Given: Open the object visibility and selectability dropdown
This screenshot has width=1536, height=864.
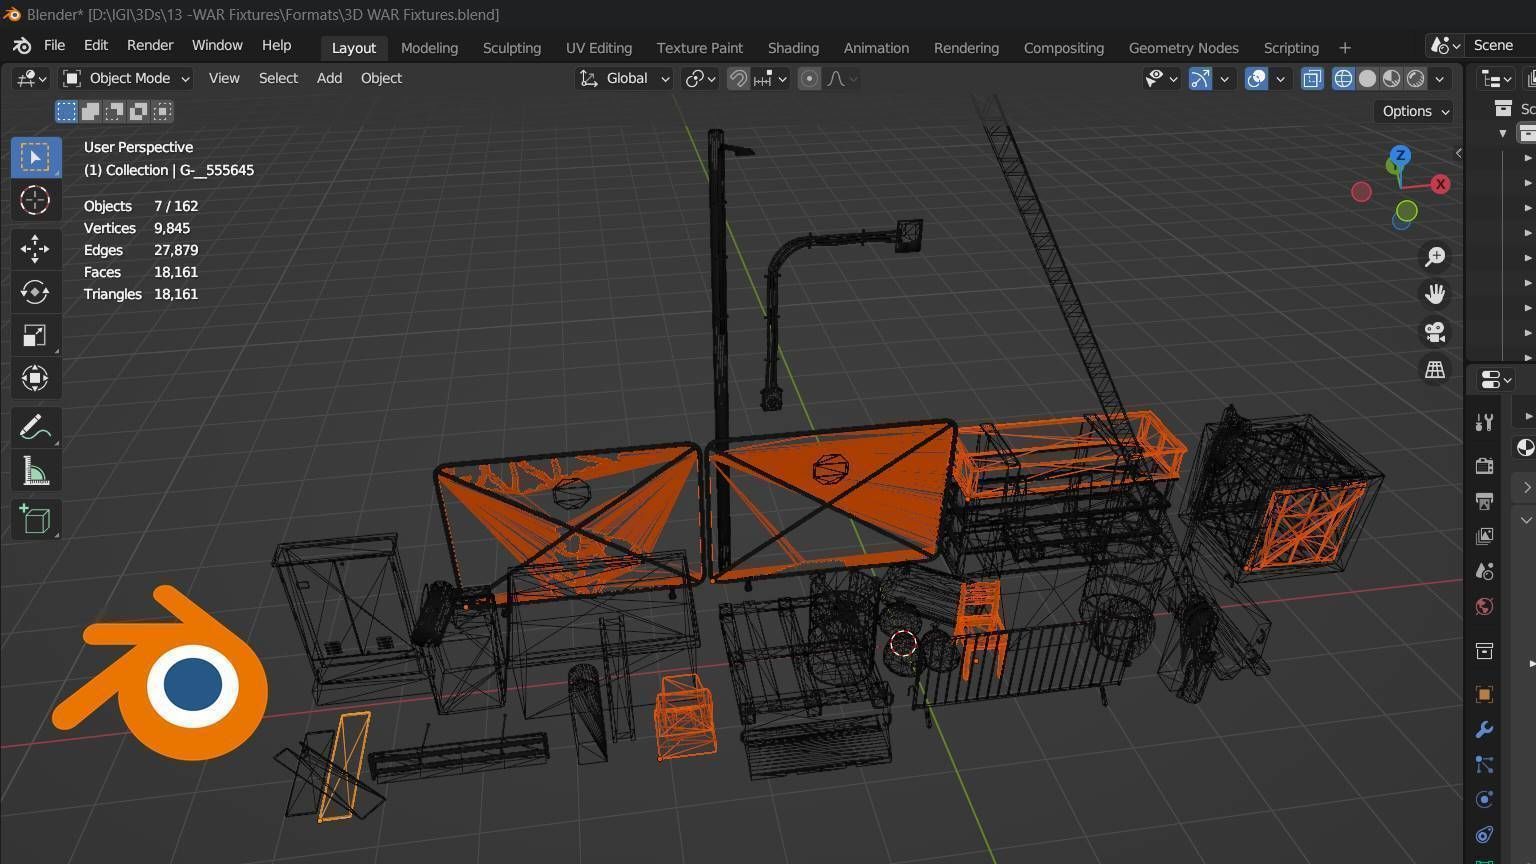Looking at the screenshot, I should 1161,78.
